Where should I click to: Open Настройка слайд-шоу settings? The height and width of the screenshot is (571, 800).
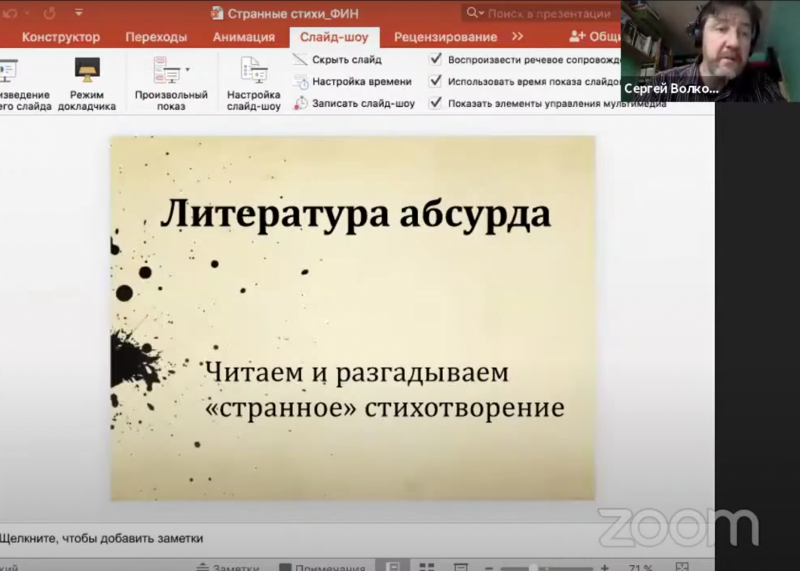coord(253,83)
